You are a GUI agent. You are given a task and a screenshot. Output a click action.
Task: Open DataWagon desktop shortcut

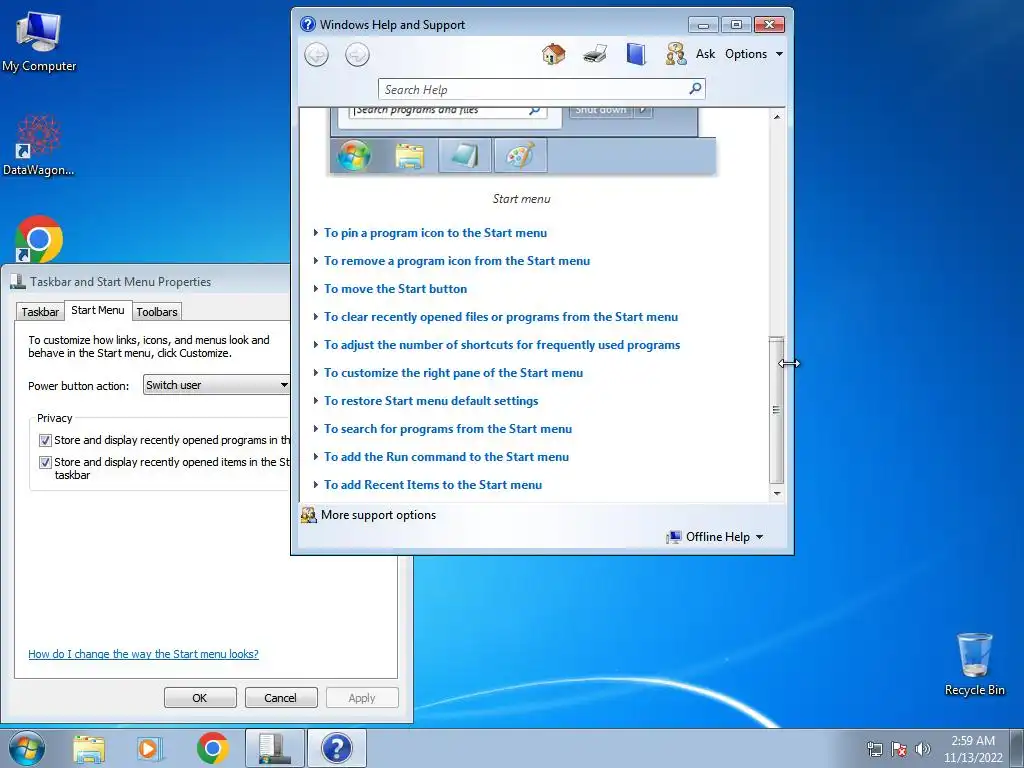point(39,145)
